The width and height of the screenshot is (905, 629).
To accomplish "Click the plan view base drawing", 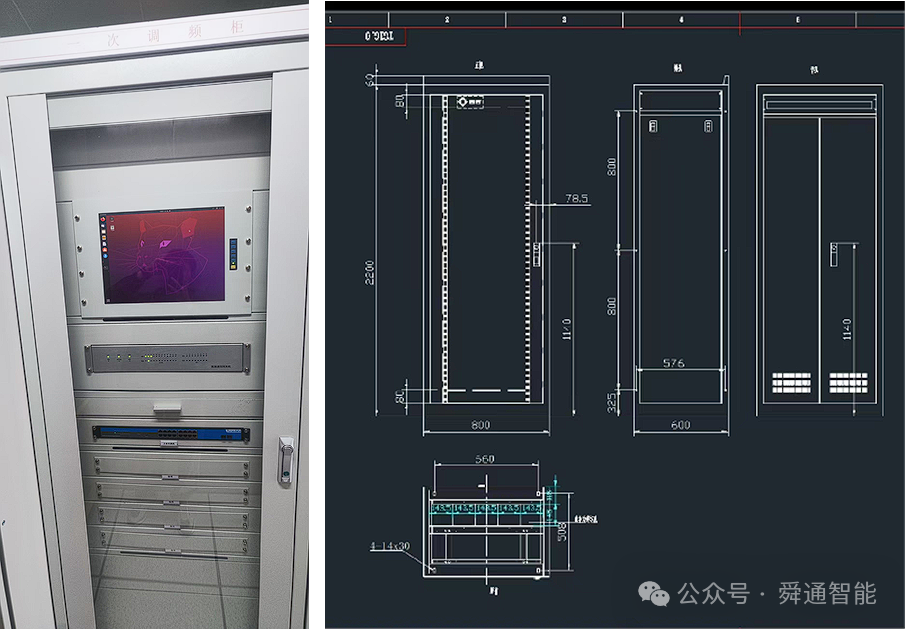I will (x=487, y=531).
